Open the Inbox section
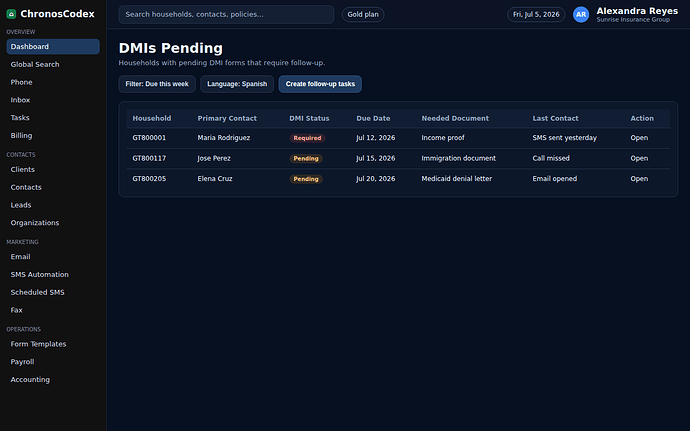The width and height of the screenshot is (690, 431). (53, 100)
